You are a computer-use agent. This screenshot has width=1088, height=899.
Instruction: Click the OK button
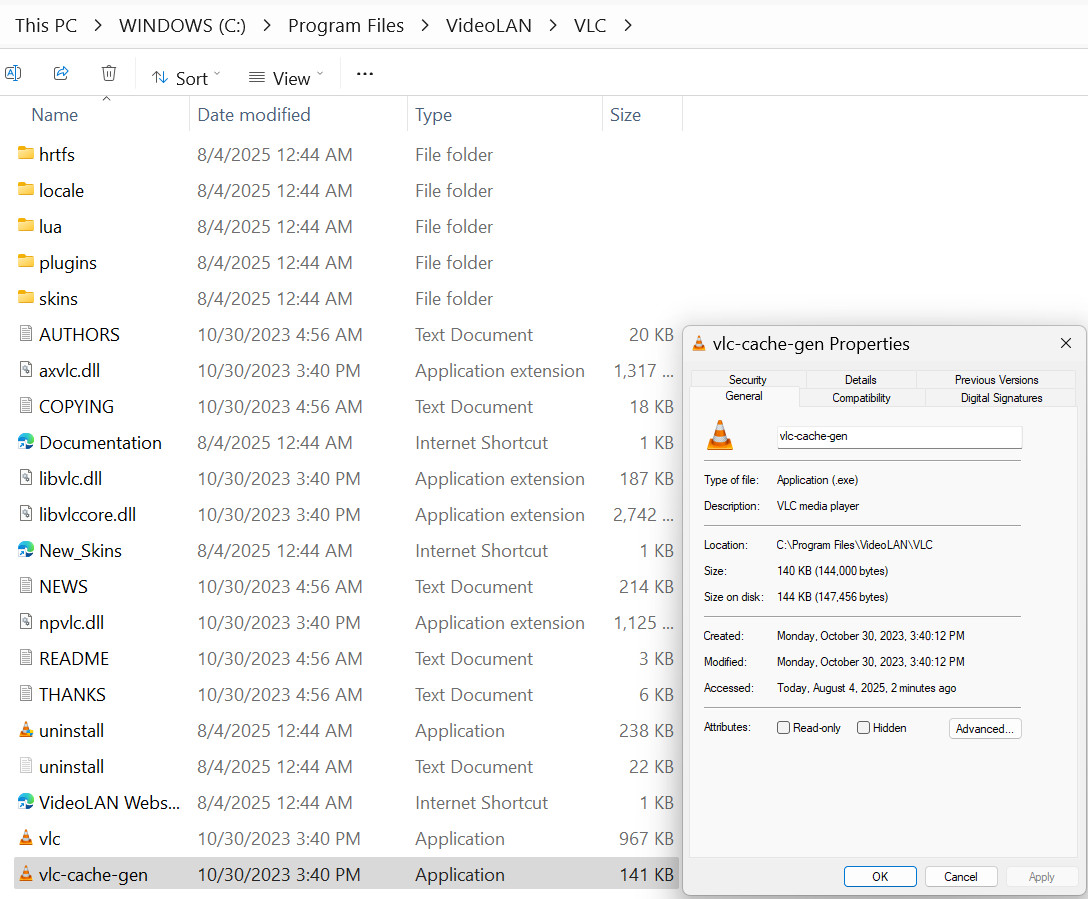point(880,876)
